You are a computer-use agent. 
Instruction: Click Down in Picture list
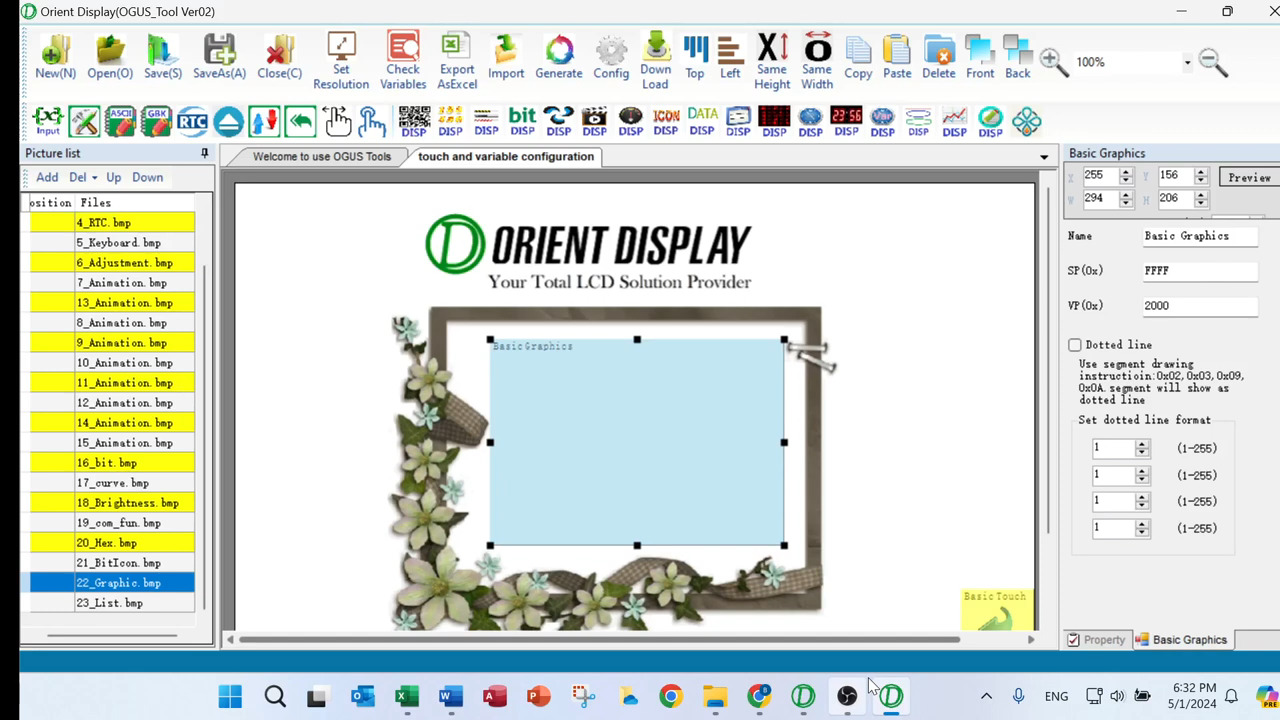point(147,177)
